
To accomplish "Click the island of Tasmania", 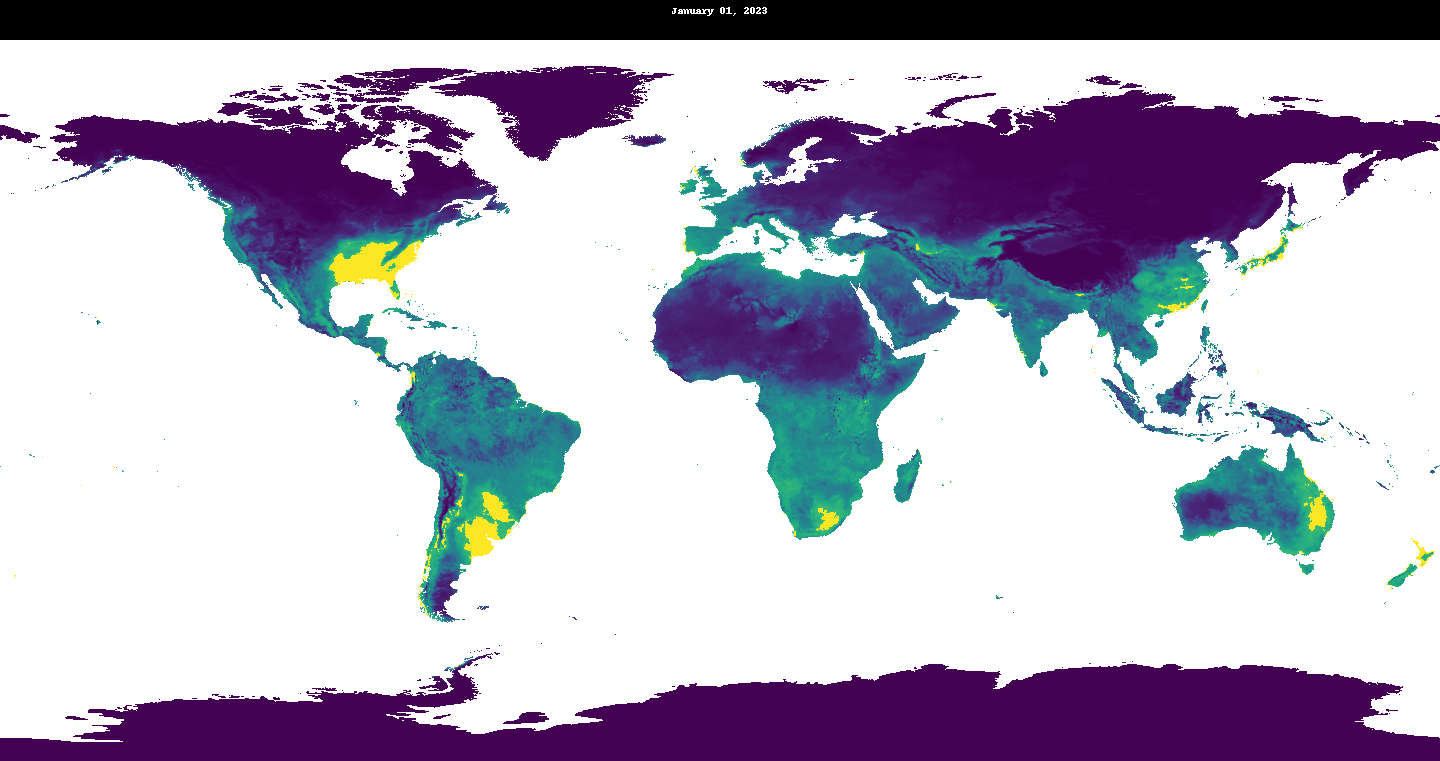I will pos(1305,567).
